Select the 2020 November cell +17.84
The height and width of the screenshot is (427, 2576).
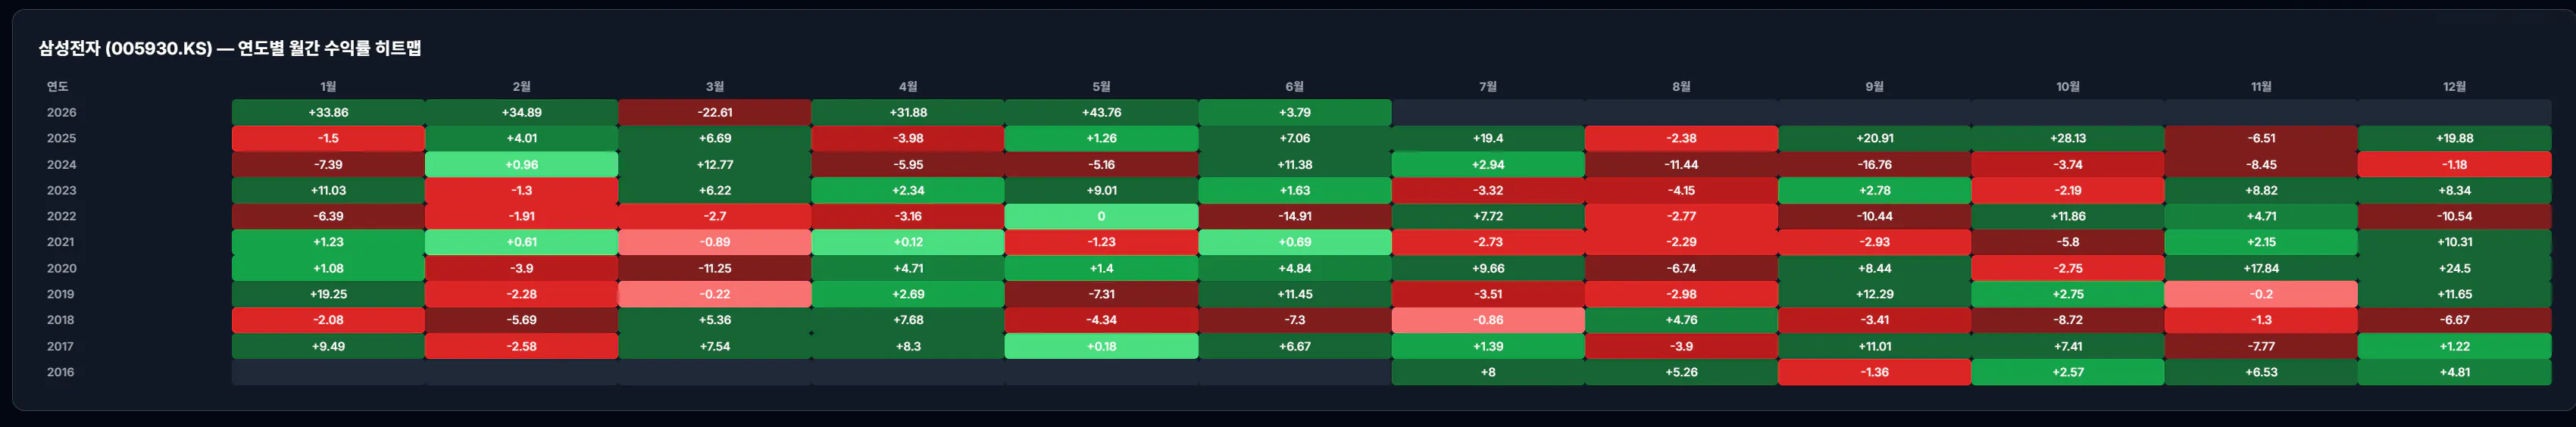(2261, 268)
